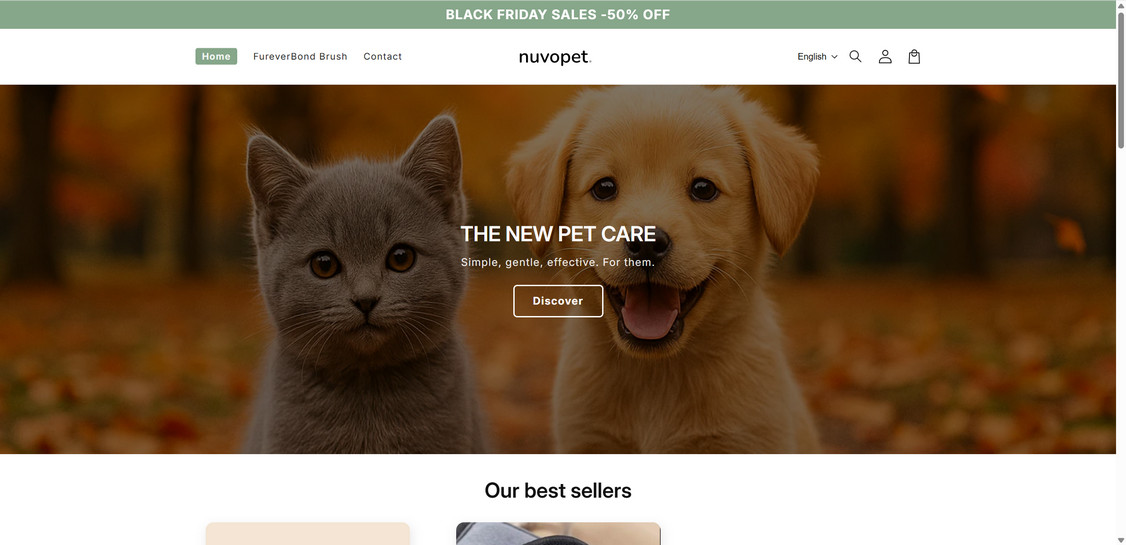The width and height of the screenshot is (1126, 545).
Task: Click the vertical scrollbar thumb
Action: [1121, 79]
